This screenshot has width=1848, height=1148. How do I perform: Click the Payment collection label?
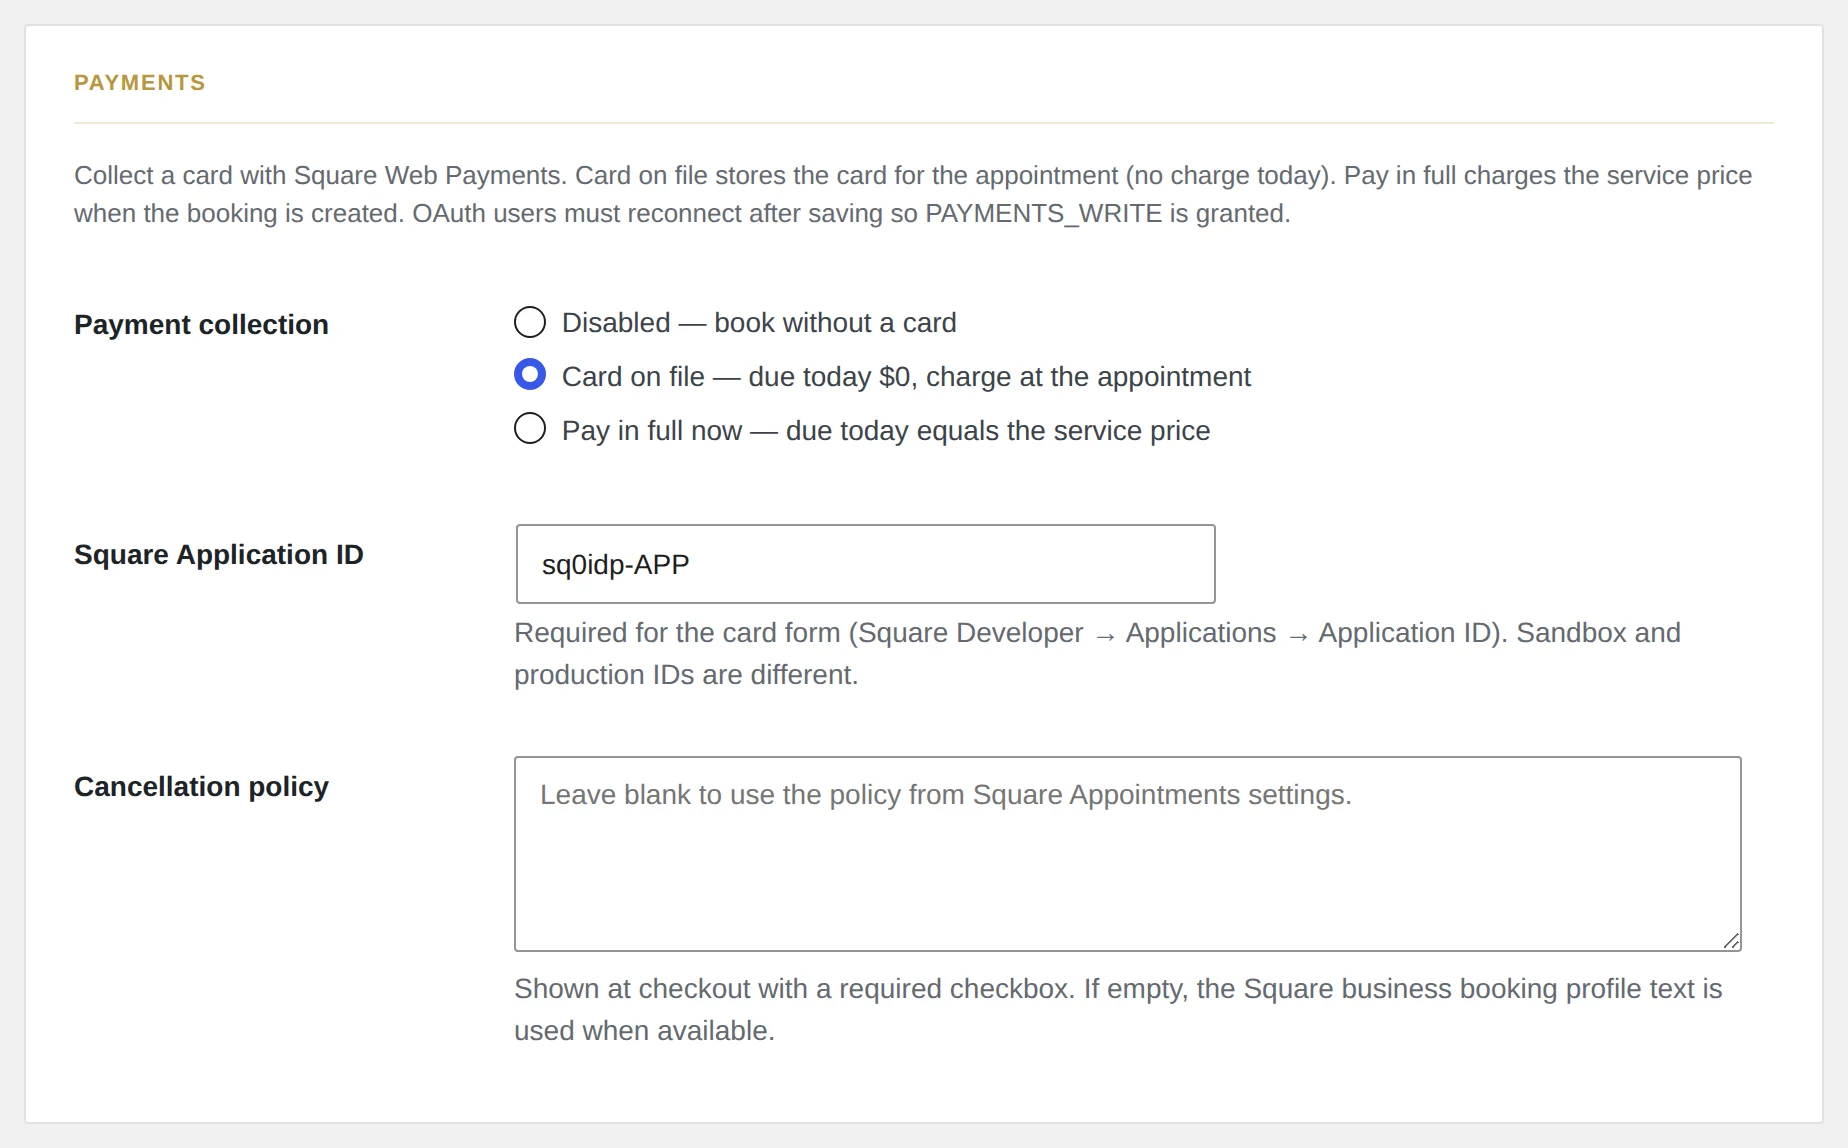tap(201, 325)
